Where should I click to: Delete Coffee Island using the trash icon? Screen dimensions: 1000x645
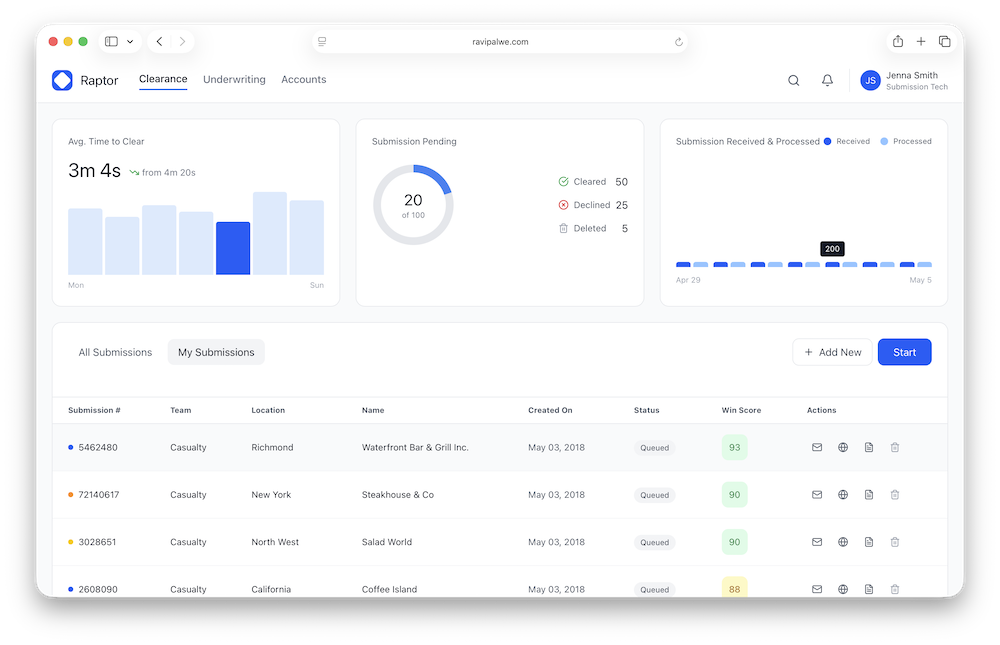[x=895, y=589]
